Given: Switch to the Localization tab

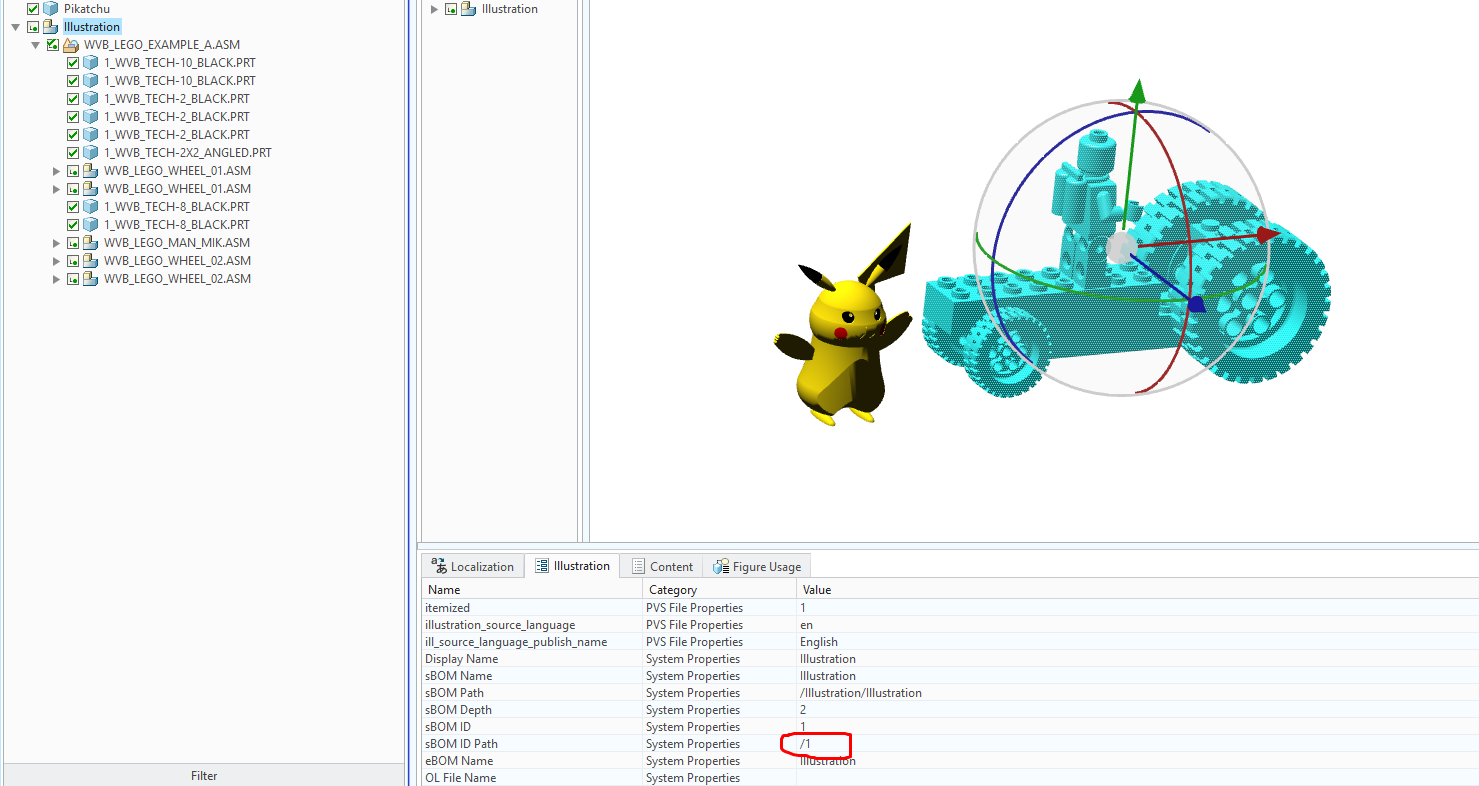Looking at the screenshot, I should 472,566.
